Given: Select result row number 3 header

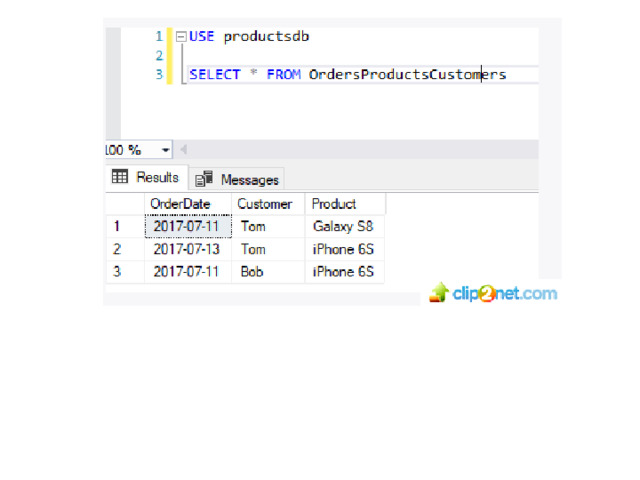Looking at the screenshot, I should pyautogui.click(x=118, y=271).
